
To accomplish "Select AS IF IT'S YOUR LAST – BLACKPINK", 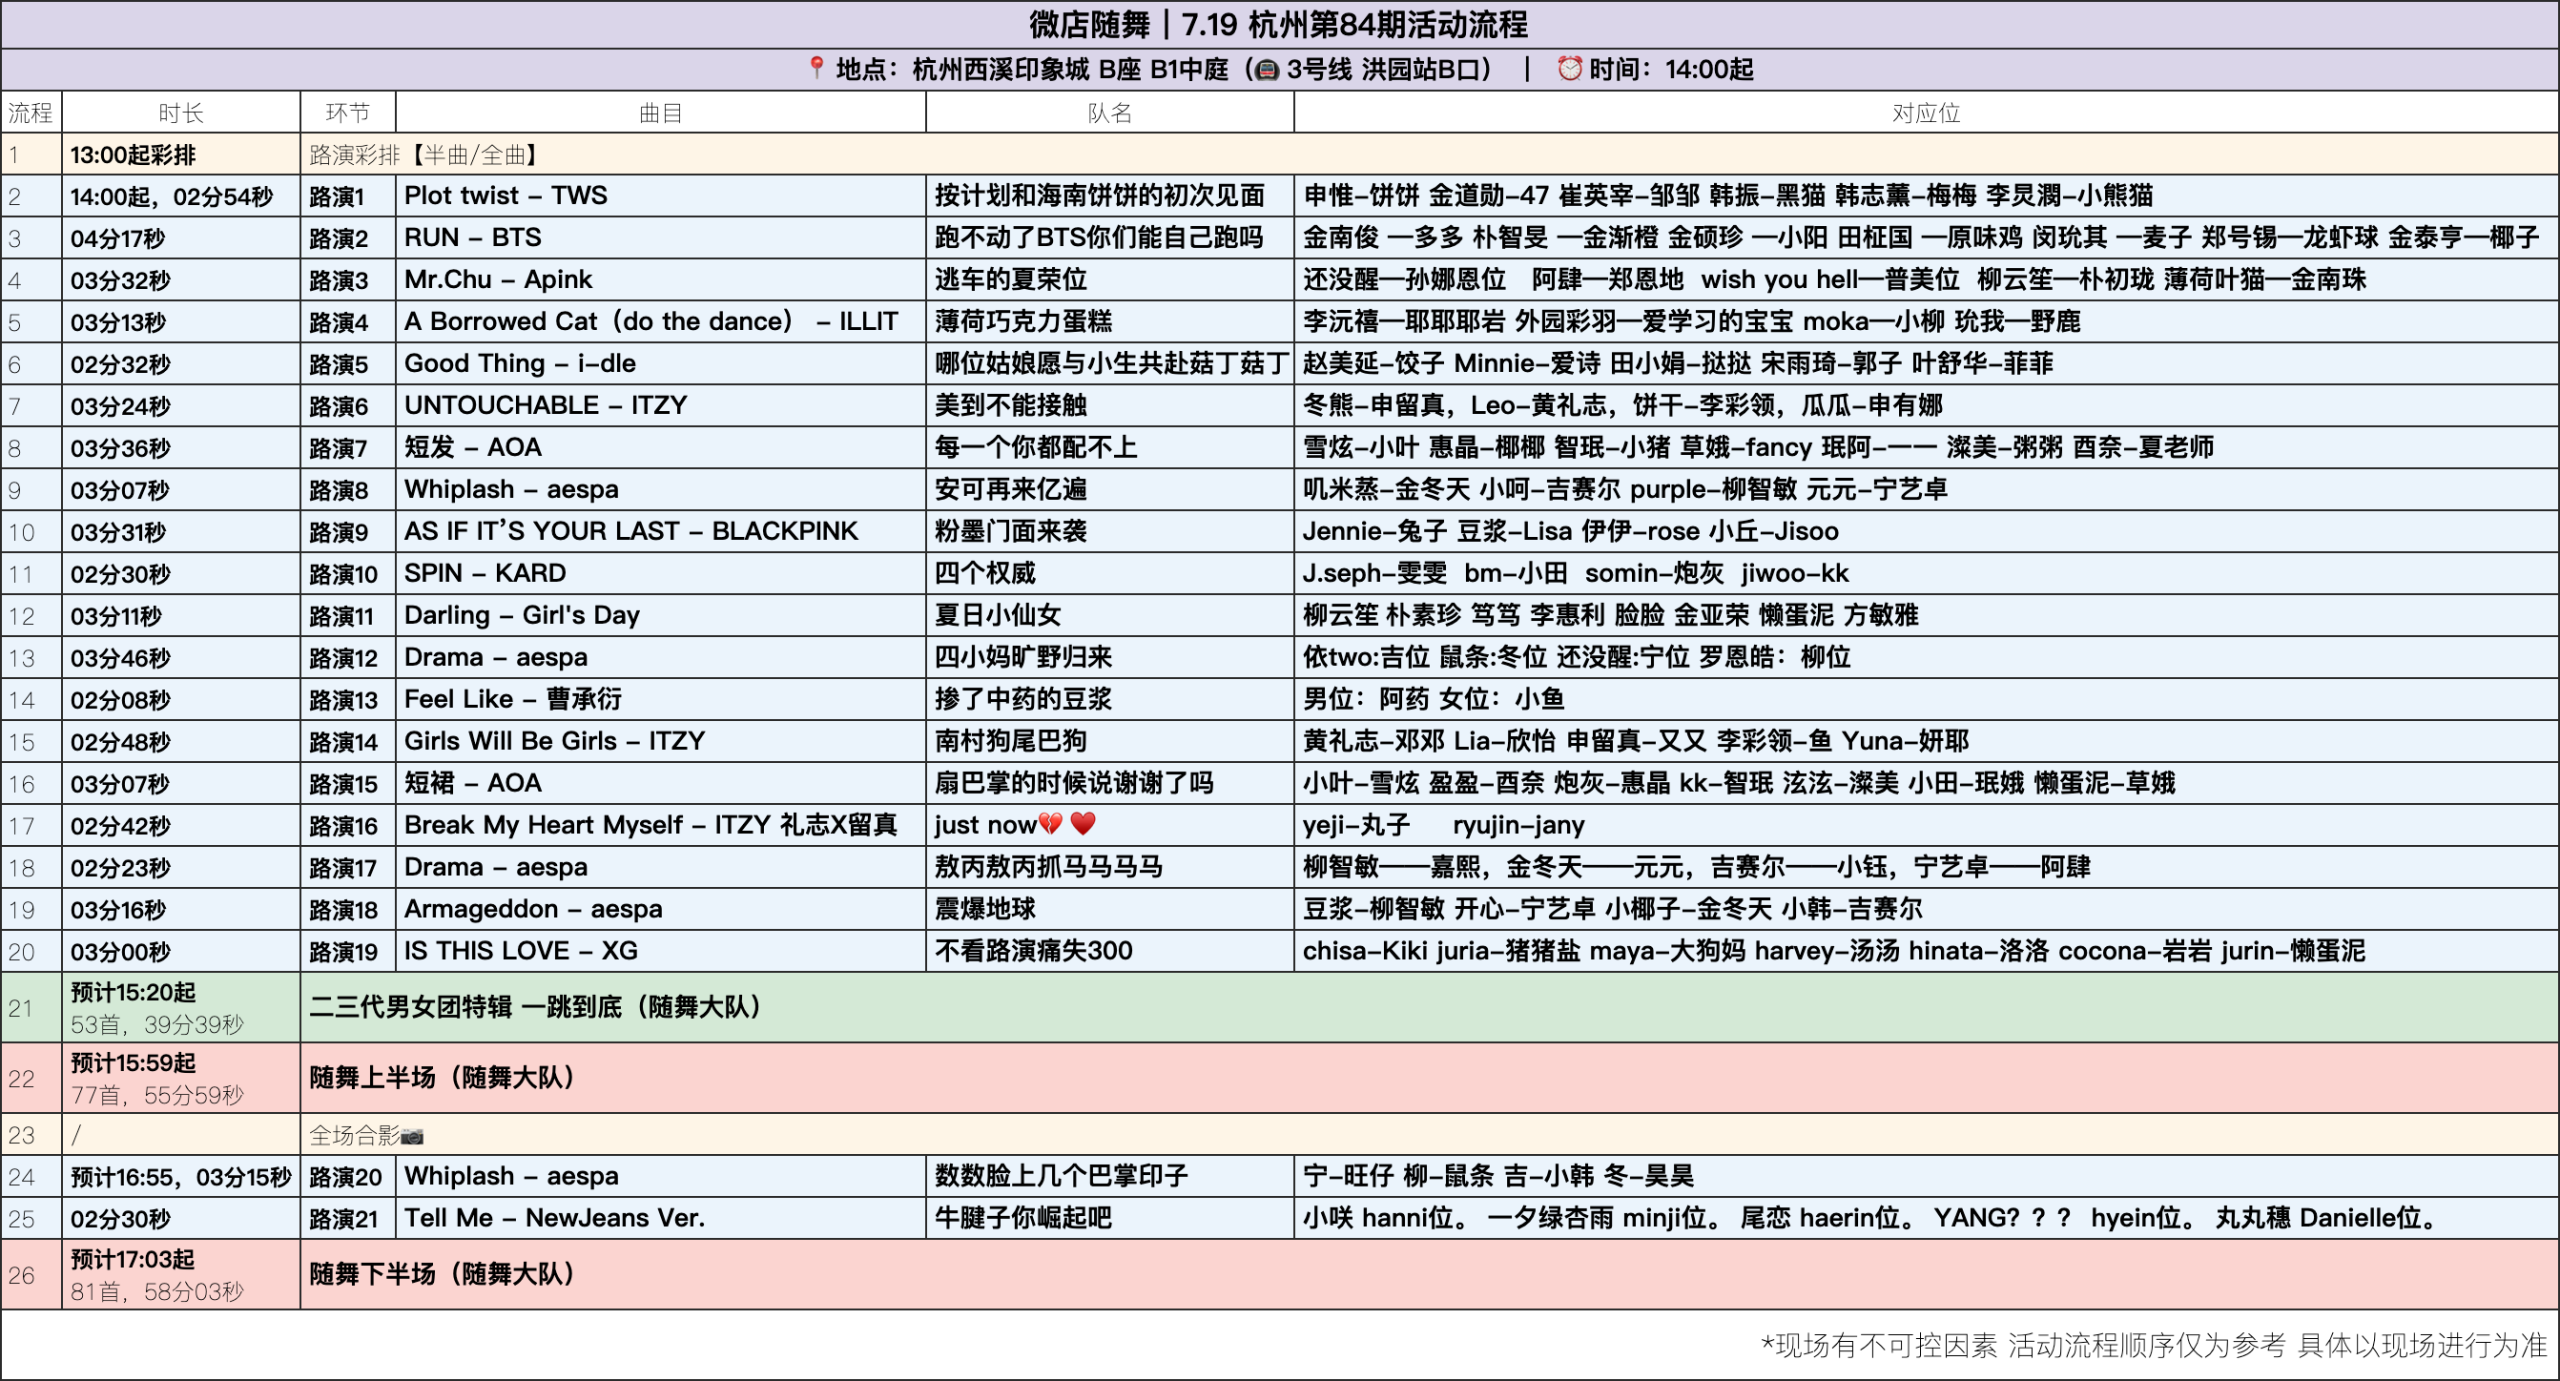I will coord(661,532).
